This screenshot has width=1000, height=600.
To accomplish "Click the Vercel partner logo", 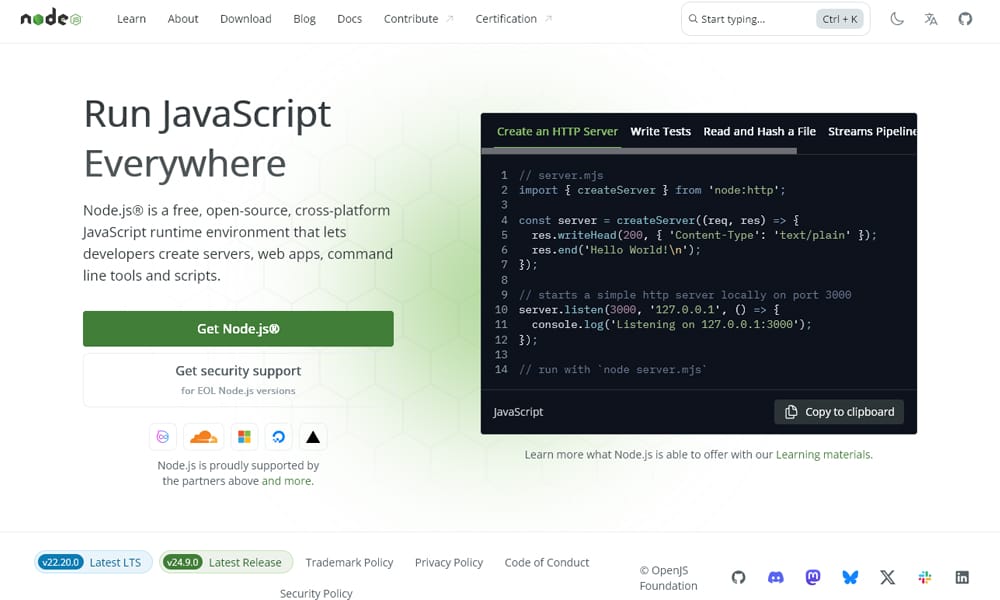I will coord(312,435).
